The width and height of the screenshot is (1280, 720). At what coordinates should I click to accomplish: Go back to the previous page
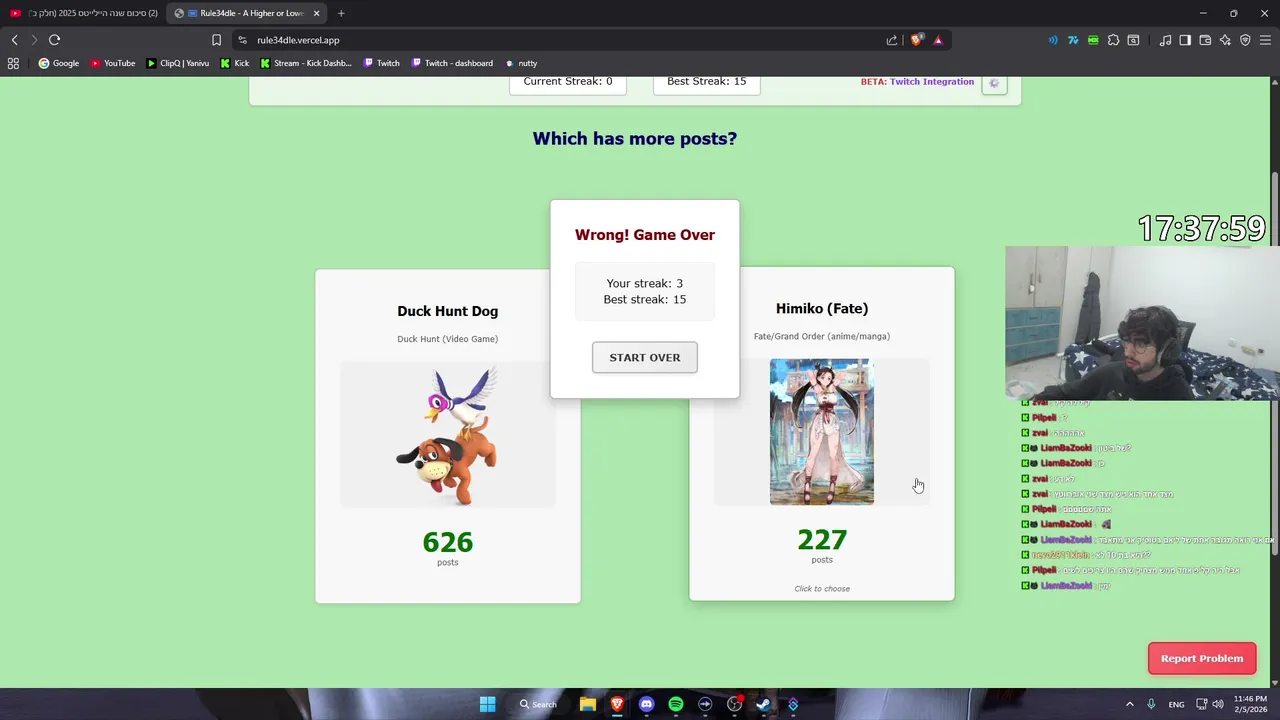[14, 40]
